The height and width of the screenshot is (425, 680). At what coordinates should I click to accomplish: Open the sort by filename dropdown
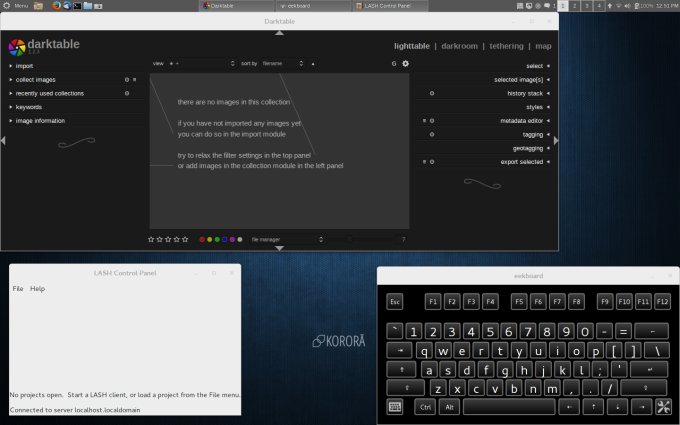click(283, 63)
